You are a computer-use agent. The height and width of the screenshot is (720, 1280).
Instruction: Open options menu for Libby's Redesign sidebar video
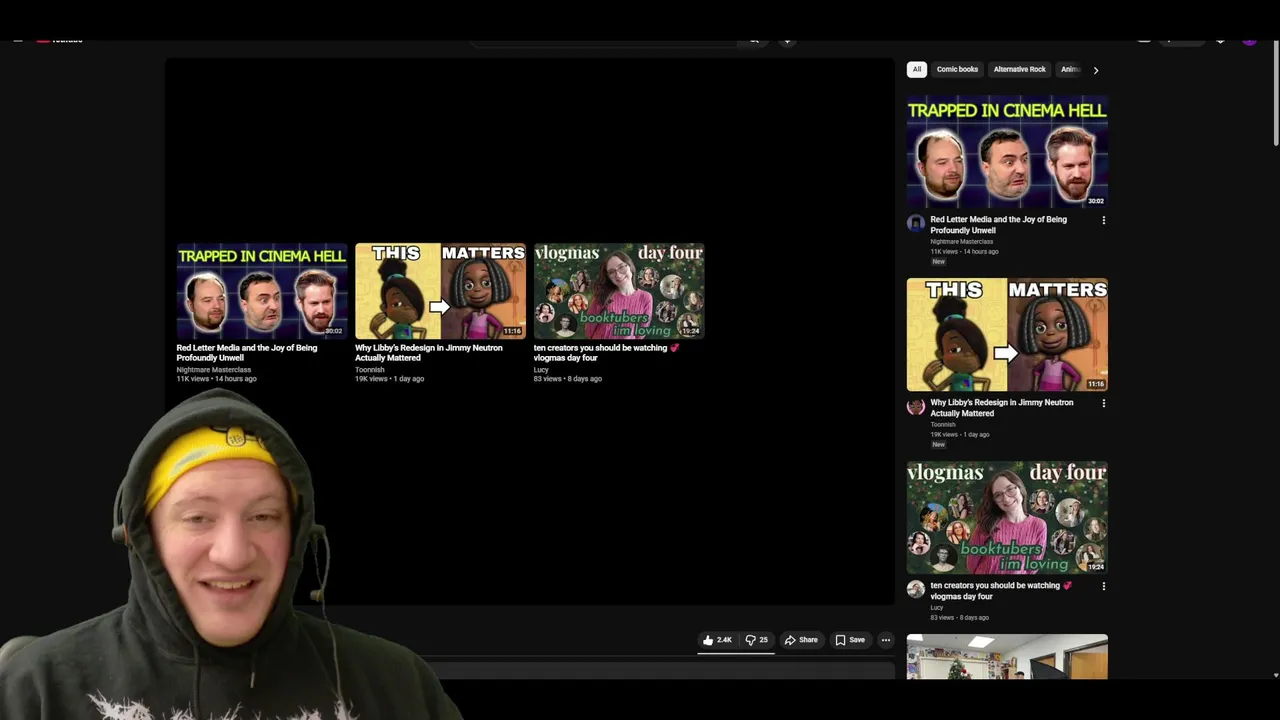click(1104, 403)
